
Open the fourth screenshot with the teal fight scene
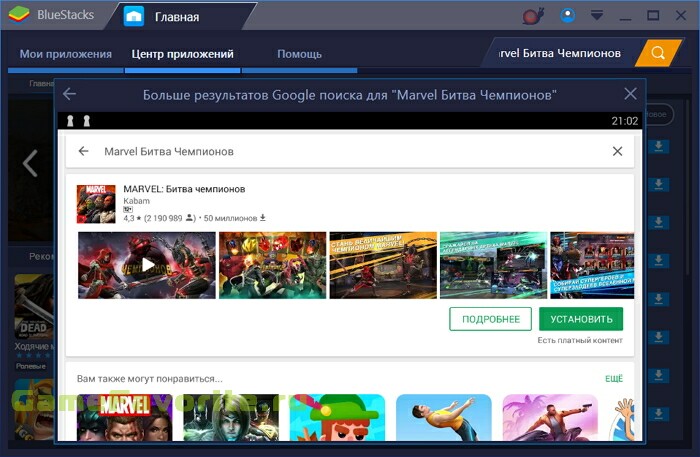tap(493, 265)
